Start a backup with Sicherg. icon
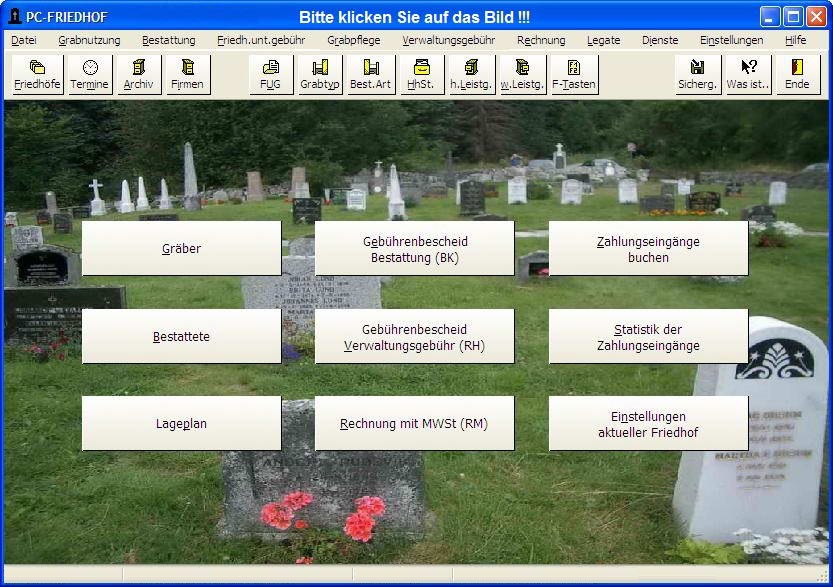The height and width of the screenshot is (587, 833). click(x=698, y=75)
